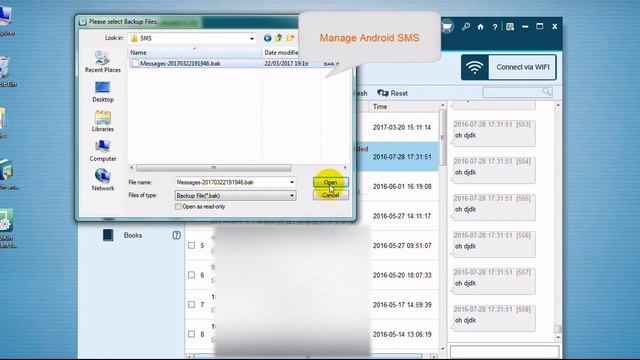Open Computer location in dialog sidebar
The height and width of the screenshot is (360, 640).
102,151
